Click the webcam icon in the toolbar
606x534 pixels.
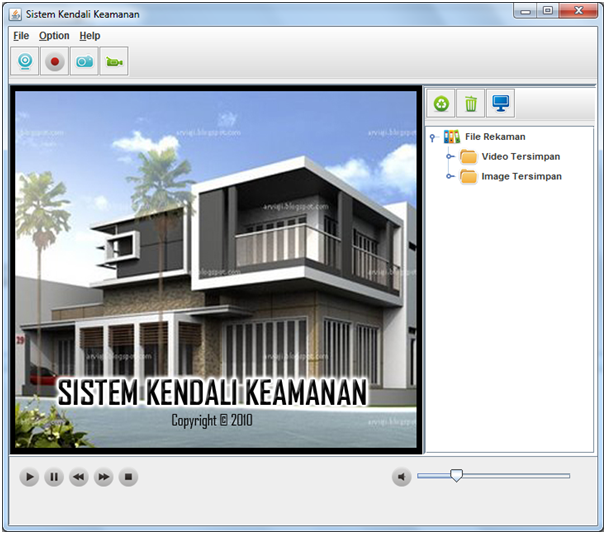click(x=25, y=62)
